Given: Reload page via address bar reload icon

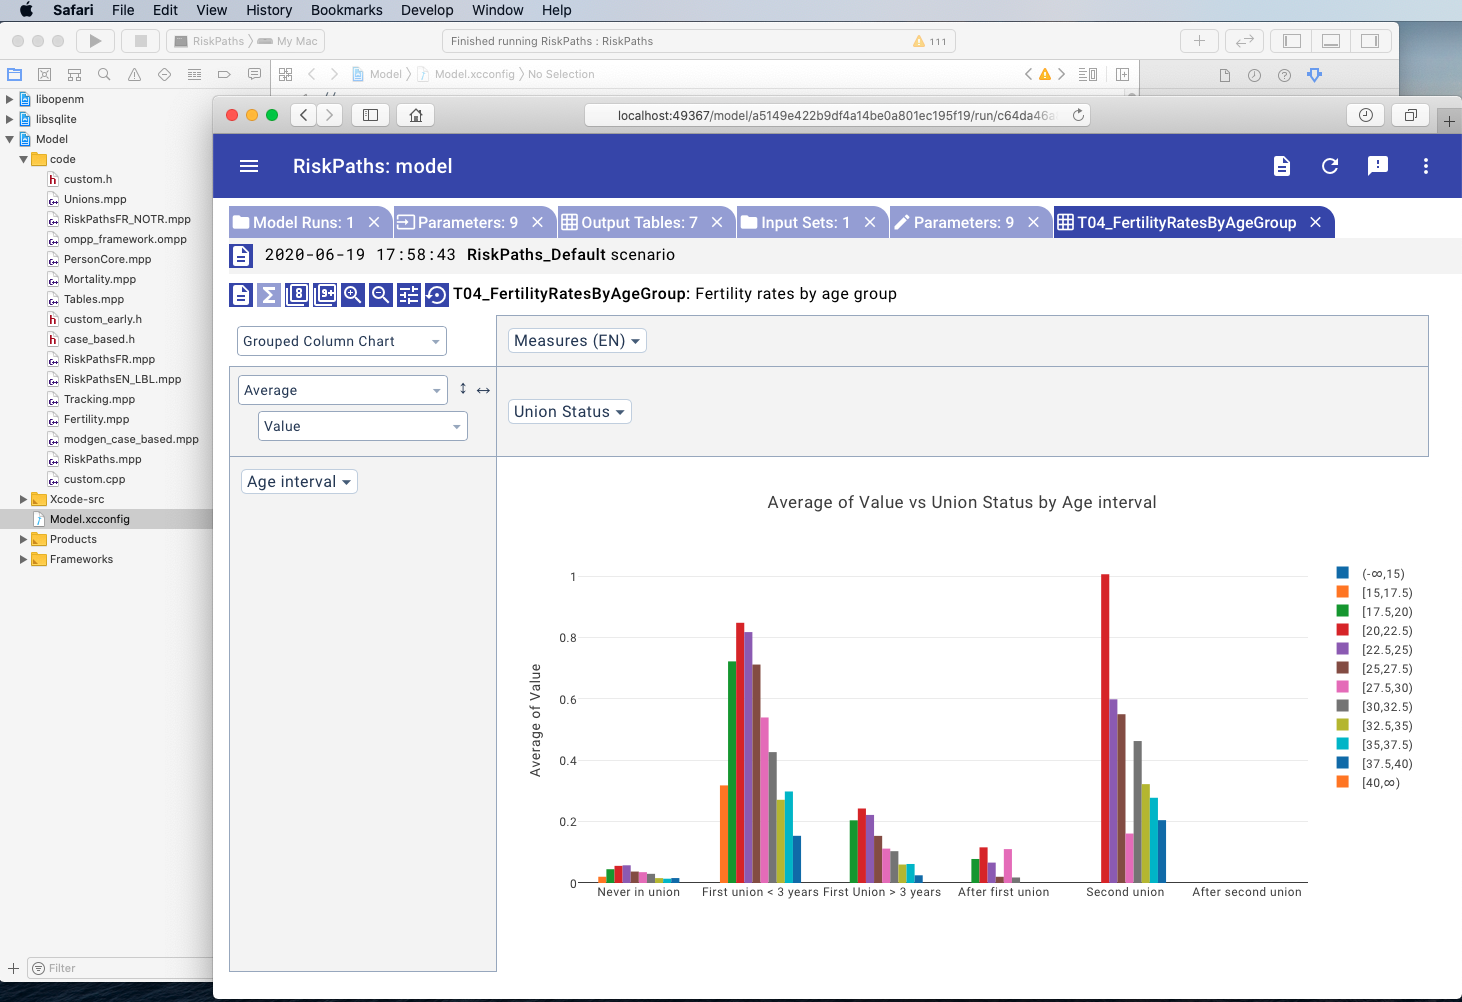Looking at the screenshot, I should pos(1078,115).
